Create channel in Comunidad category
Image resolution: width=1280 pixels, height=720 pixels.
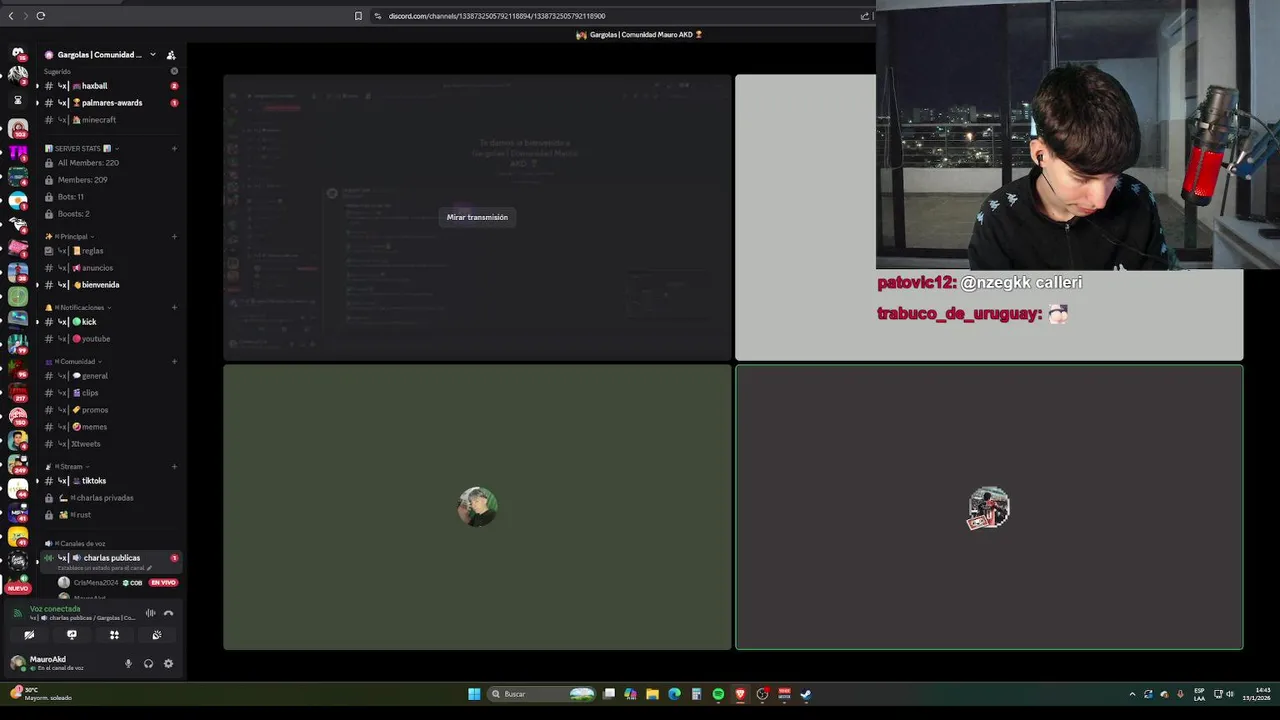coord(174,362)
